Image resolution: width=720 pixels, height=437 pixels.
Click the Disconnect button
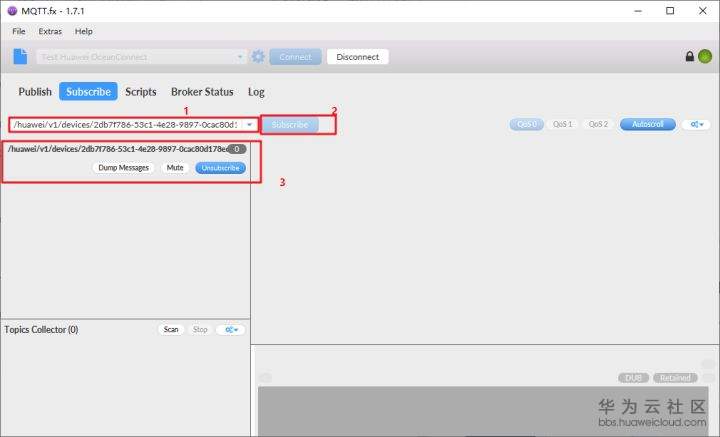(x=358, y=57)
